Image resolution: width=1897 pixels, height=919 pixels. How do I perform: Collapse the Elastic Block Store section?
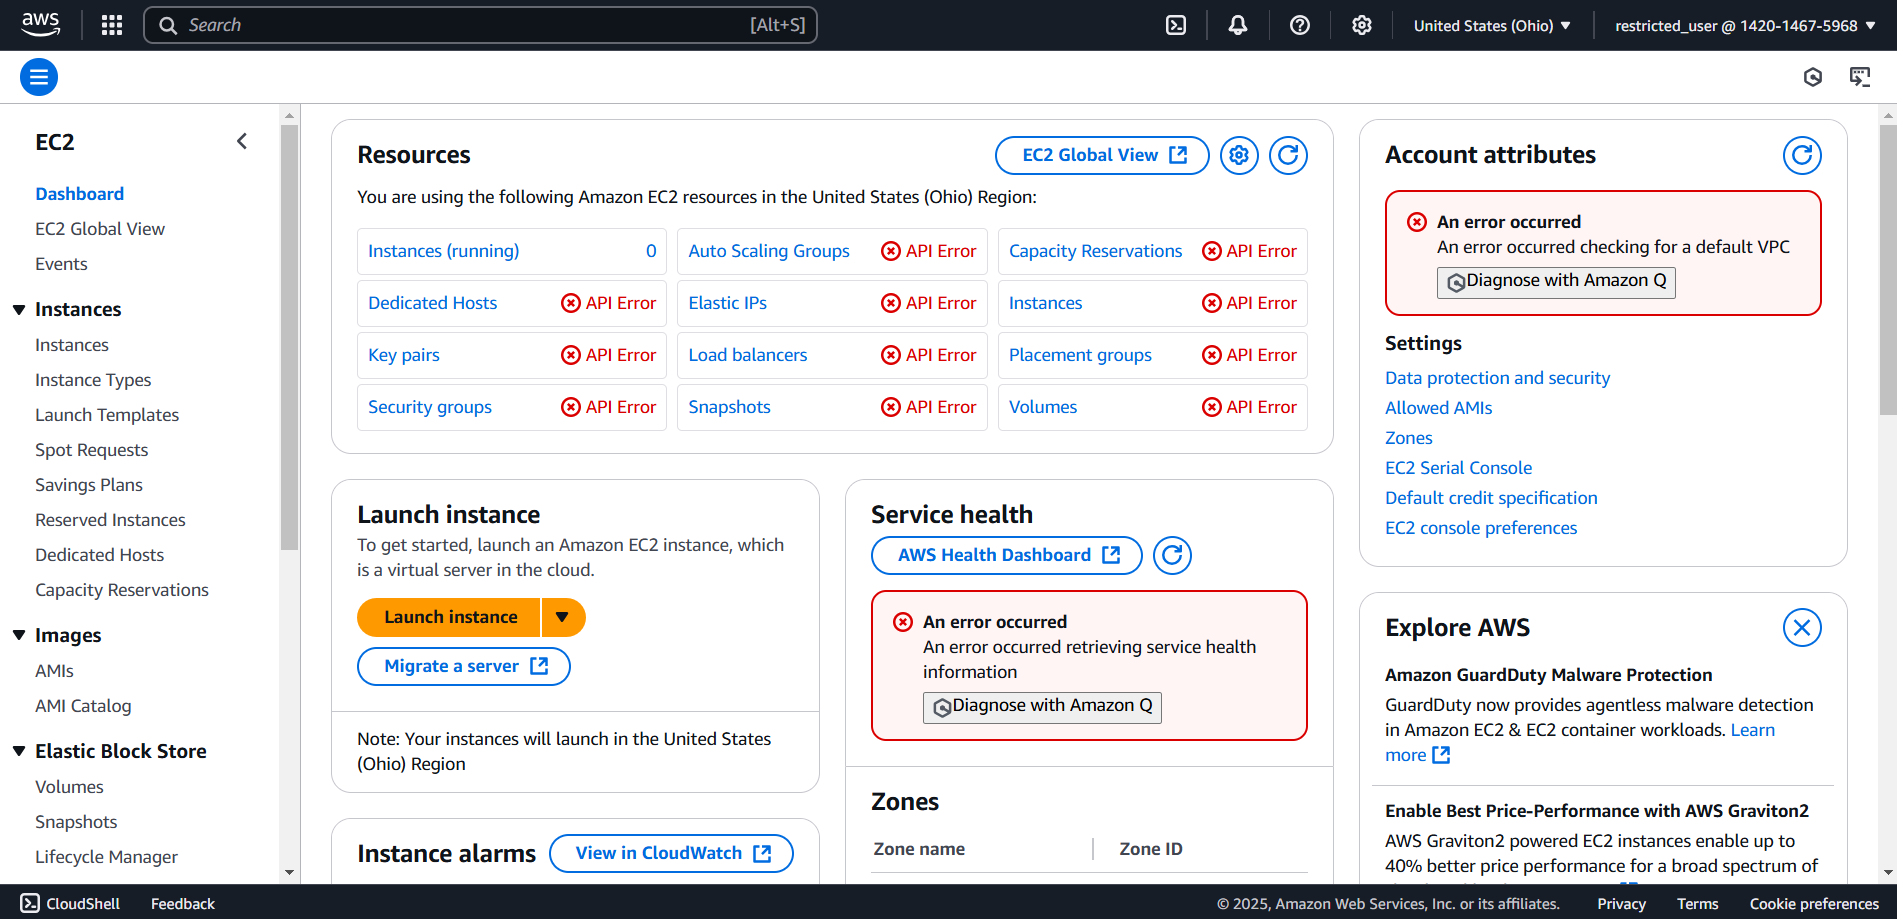tap(19, 751)
